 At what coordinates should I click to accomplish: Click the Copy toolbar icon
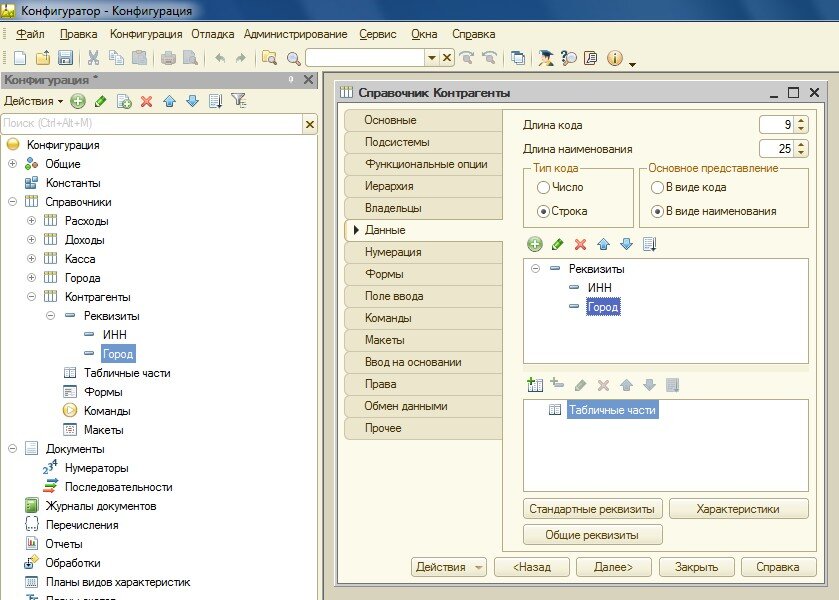tap(116, 58)
